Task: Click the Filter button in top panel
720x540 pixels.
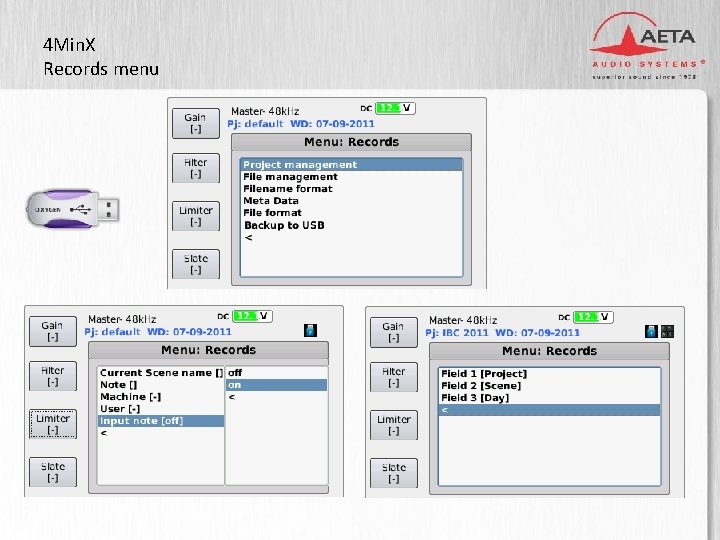Action: point(196,168)
